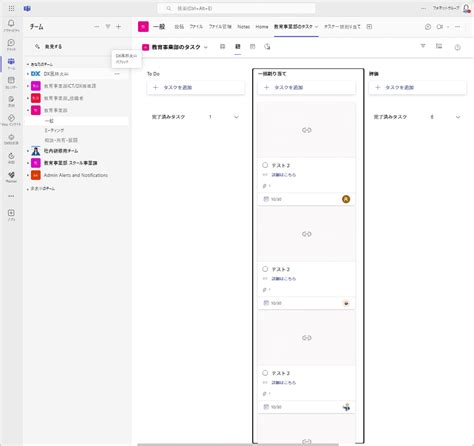Switch to the Home tab
Screen dimensions: 474x446
coord(262,27)
